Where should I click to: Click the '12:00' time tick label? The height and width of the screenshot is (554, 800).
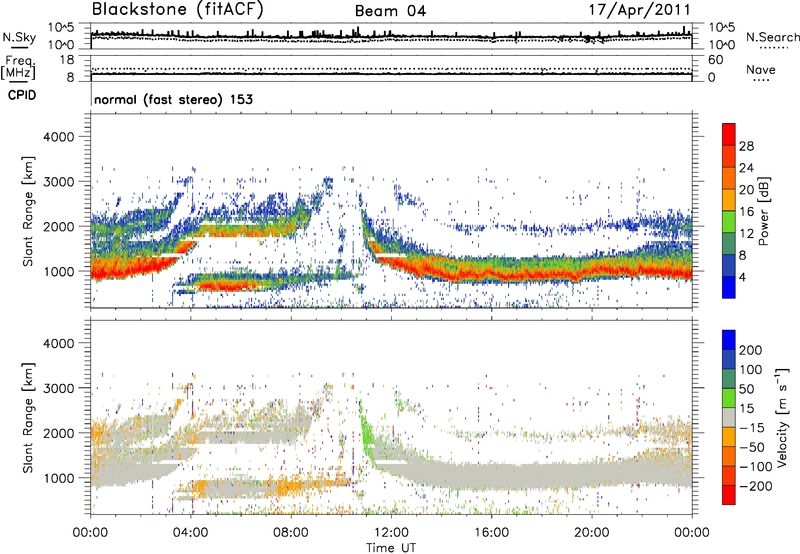(x=391, y=533)
